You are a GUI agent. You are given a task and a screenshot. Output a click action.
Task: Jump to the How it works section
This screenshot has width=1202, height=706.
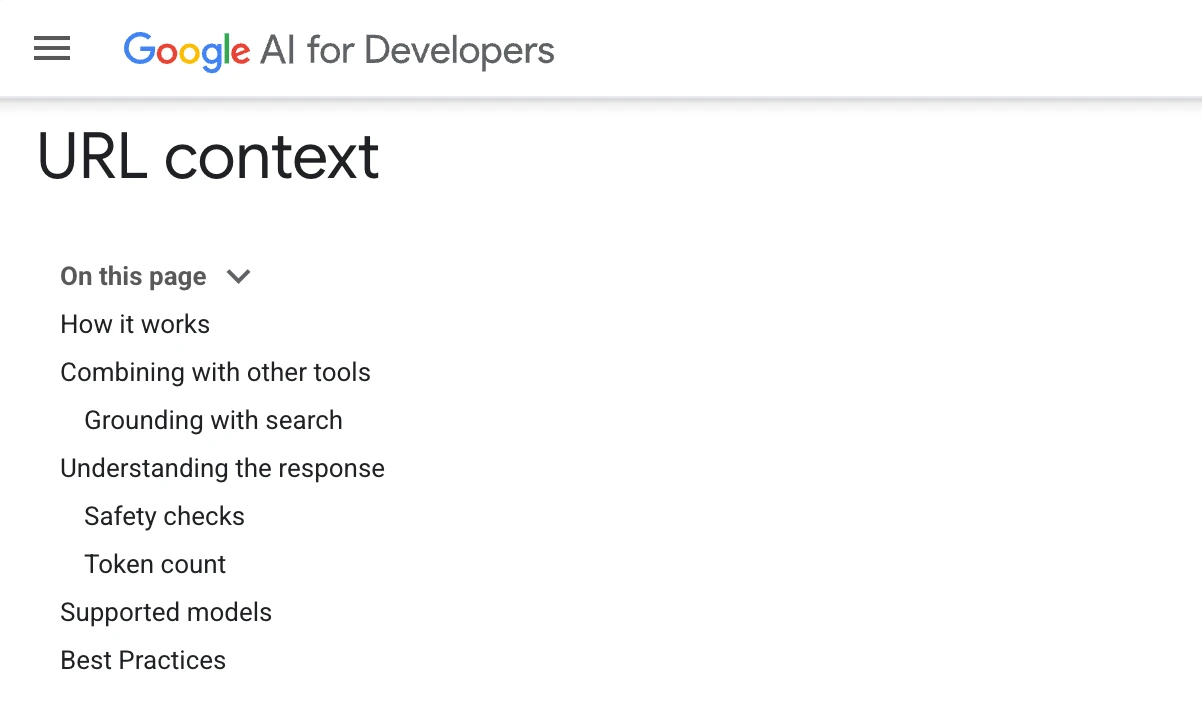click(x=135, y=324)
